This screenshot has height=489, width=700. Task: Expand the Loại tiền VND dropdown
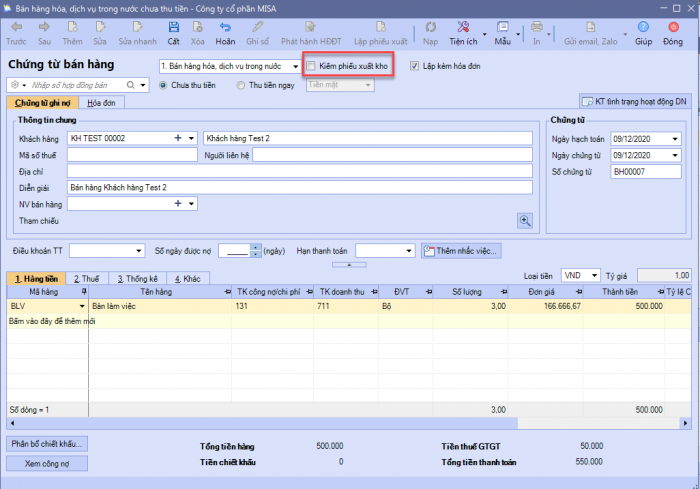tap(594, 275)
